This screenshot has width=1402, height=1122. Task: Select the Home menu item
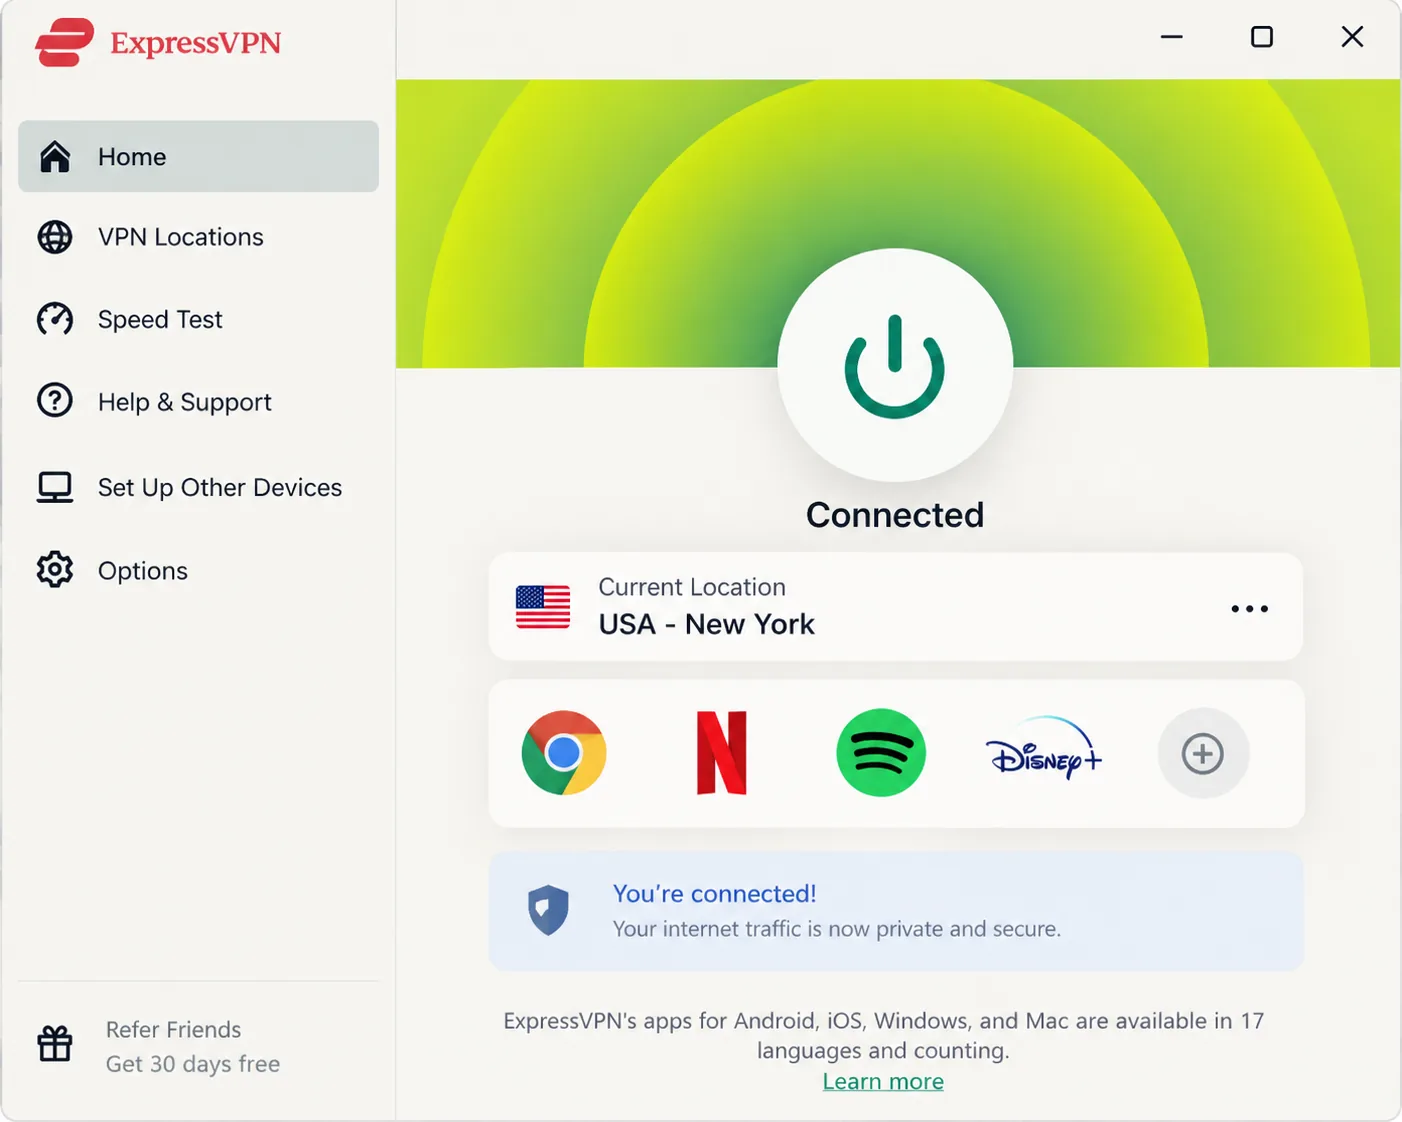pyautogui.click(x=198, y=156)
